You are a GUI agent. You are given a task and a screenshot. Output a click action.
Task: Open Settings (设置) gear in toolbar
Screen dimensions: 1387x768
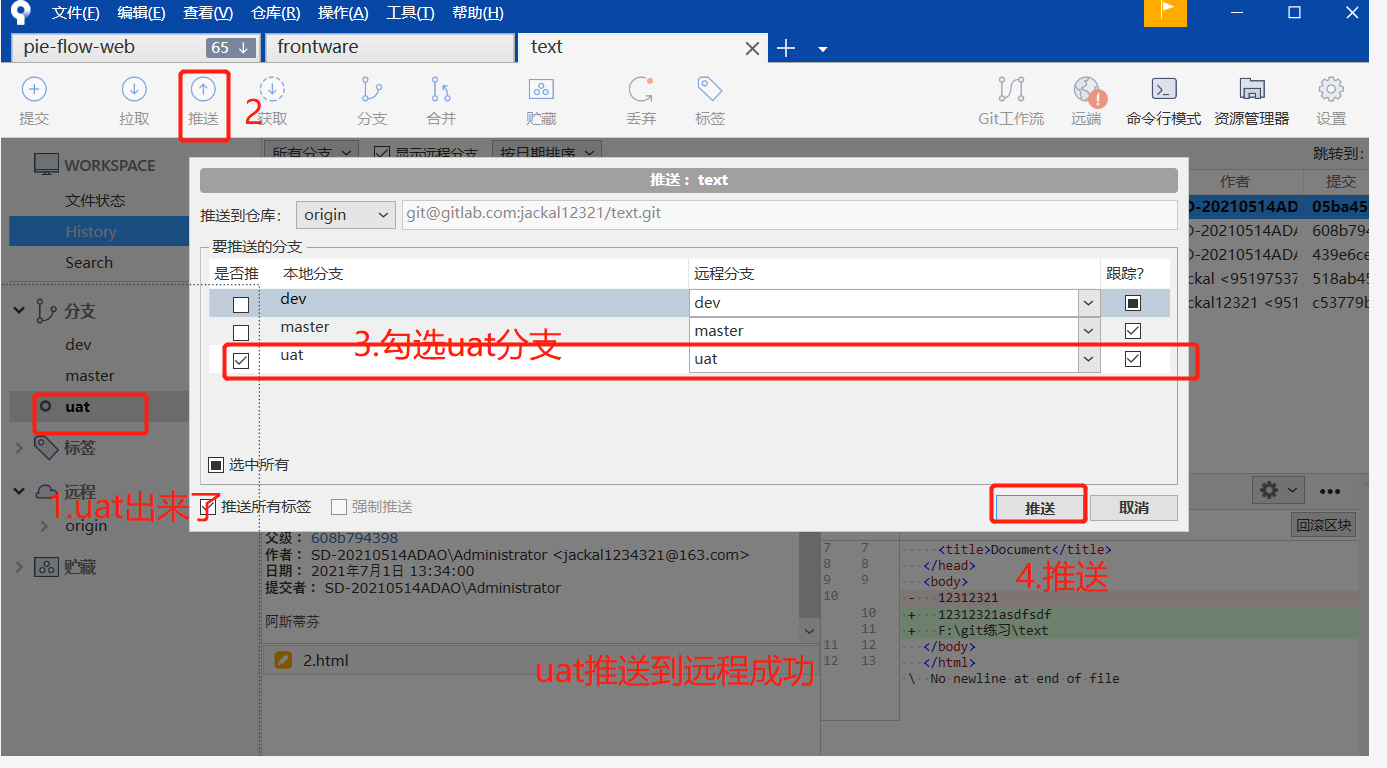point(1331,90)
